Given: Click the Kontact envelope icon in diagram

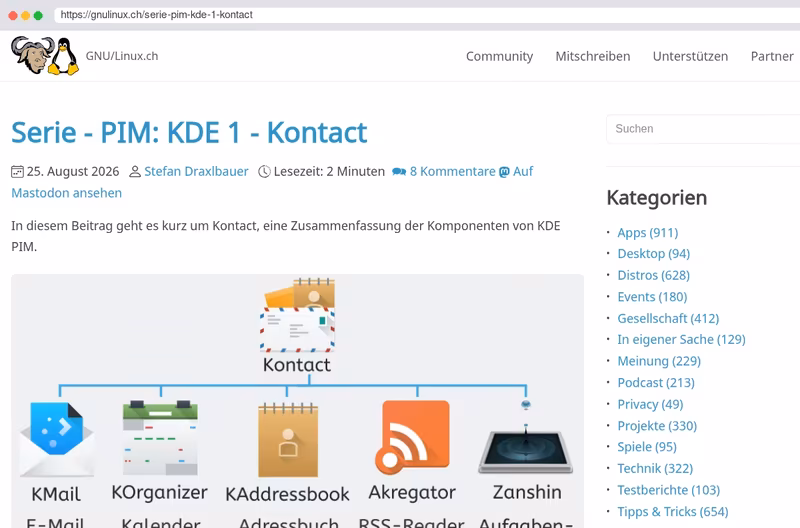Looking at the screenshot, I should pyautogui.click(x=297, y=315).
